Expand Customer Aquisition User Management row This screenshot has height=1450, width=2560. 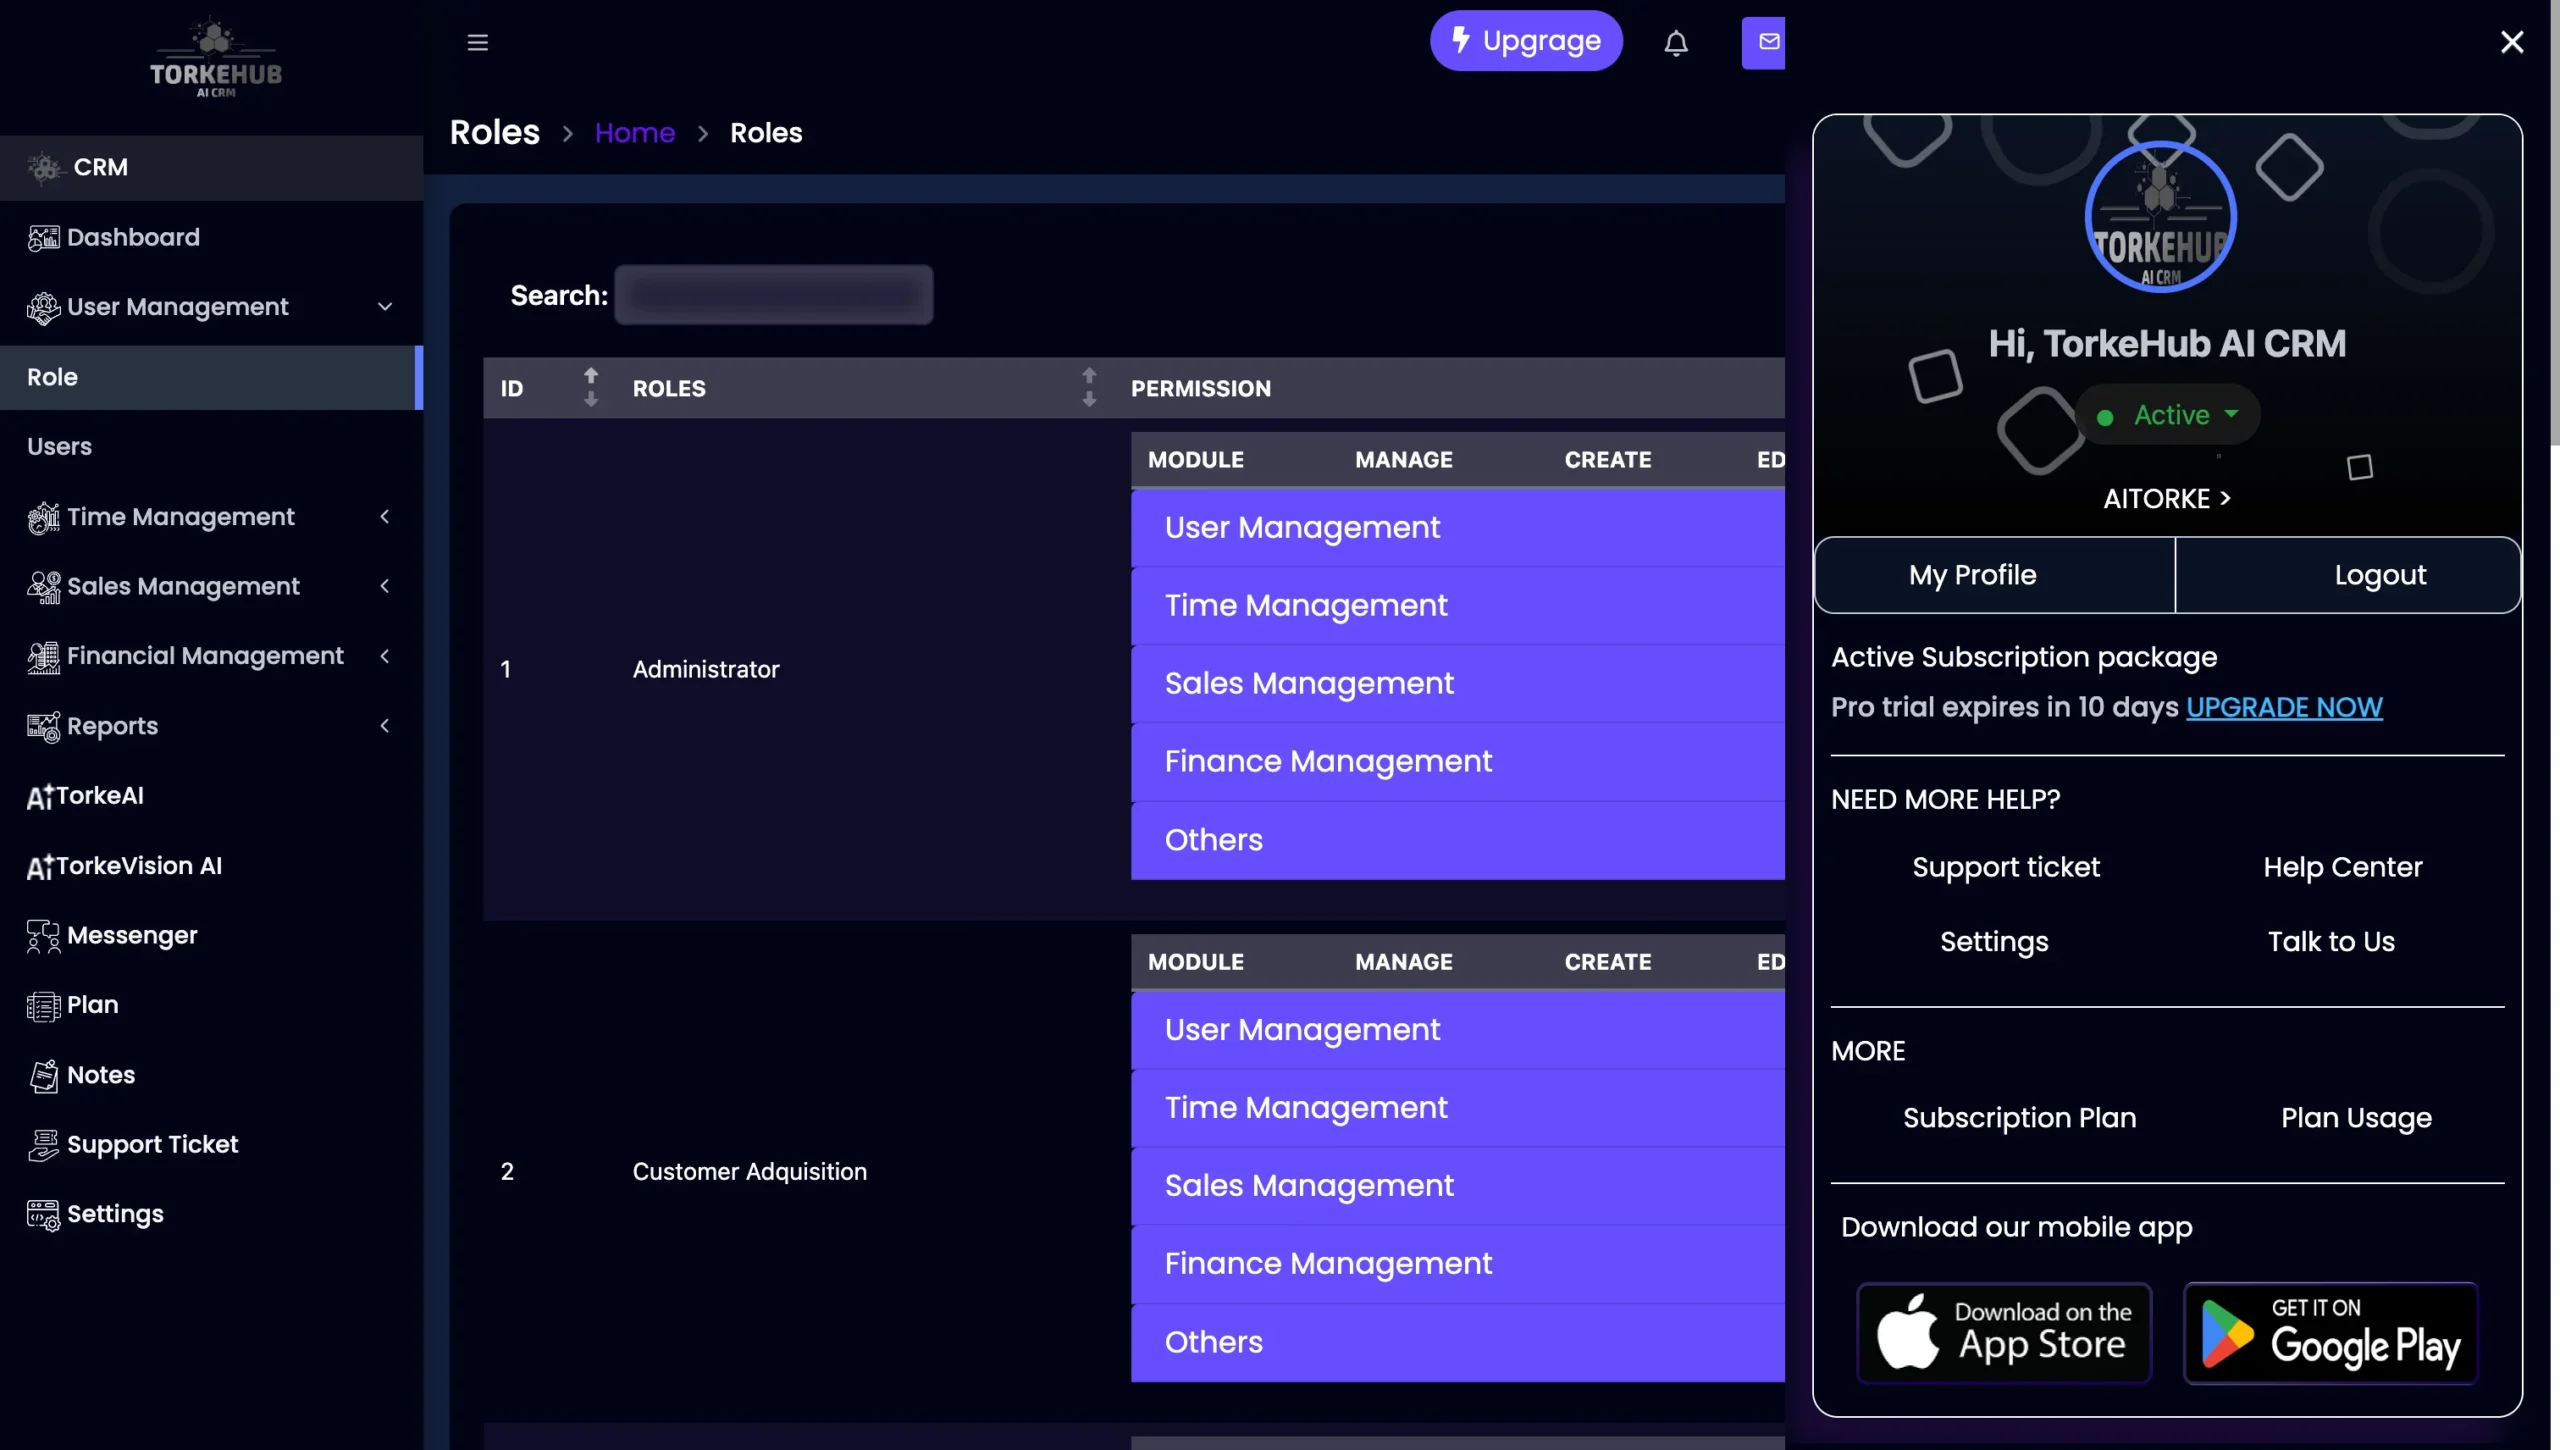(x=1457, y=1030)
